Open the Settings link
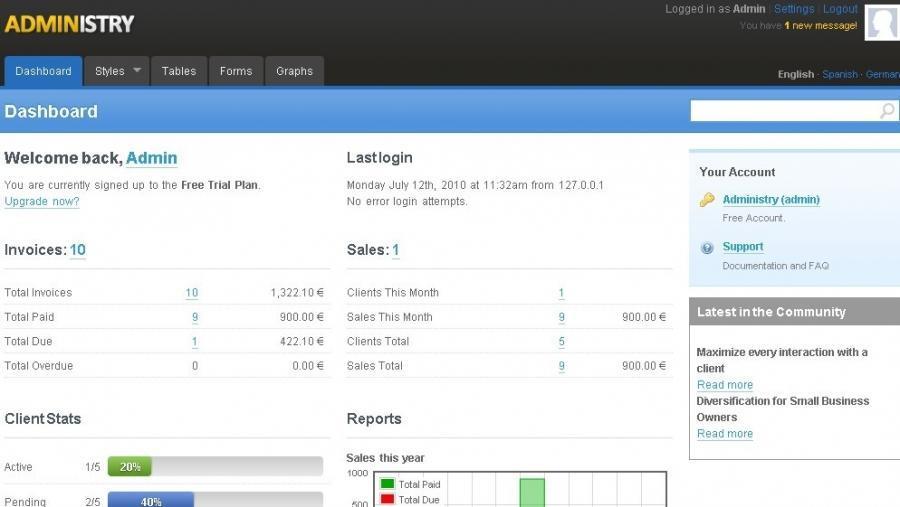 point(794,9)
